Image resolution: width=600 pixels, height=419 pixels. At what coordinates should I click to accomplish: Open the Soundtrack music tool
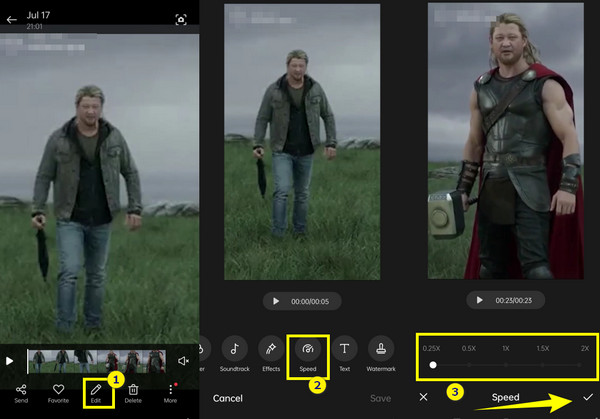pyautogui.click(x=235, y=354)
